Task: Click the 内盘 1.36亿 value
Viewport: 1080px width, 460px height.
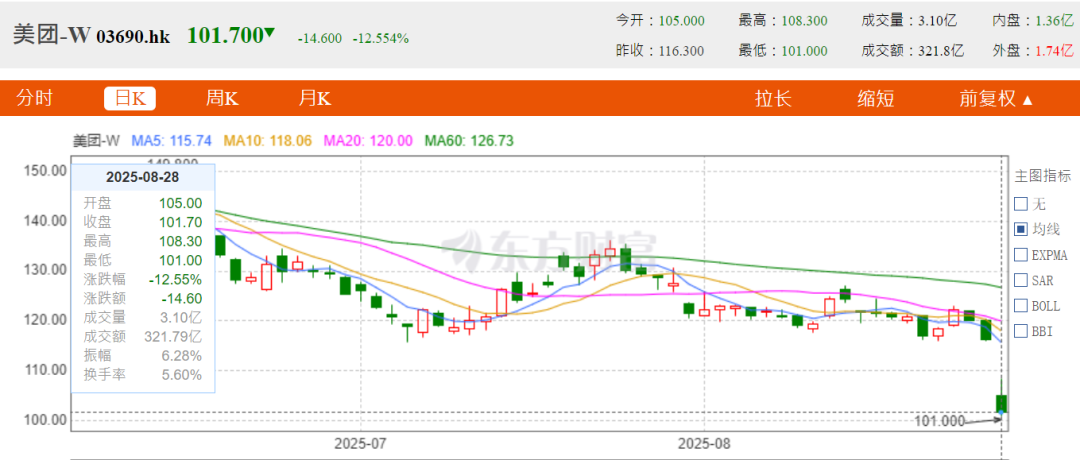Action: click(x=1055, y=21)
